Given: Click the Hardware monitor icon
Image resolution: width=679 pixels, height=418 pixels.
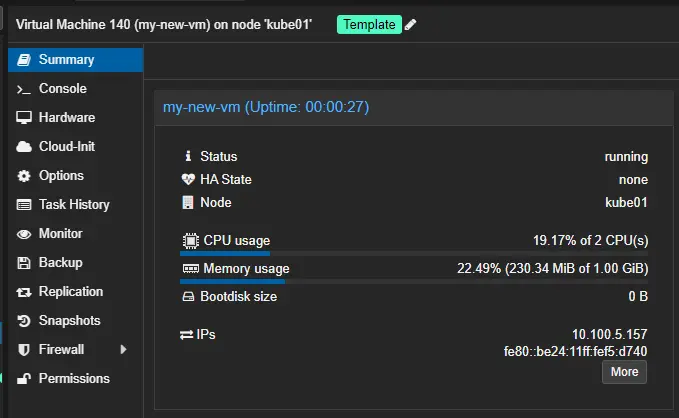Looking at the screenshot, I should (24, 118).
